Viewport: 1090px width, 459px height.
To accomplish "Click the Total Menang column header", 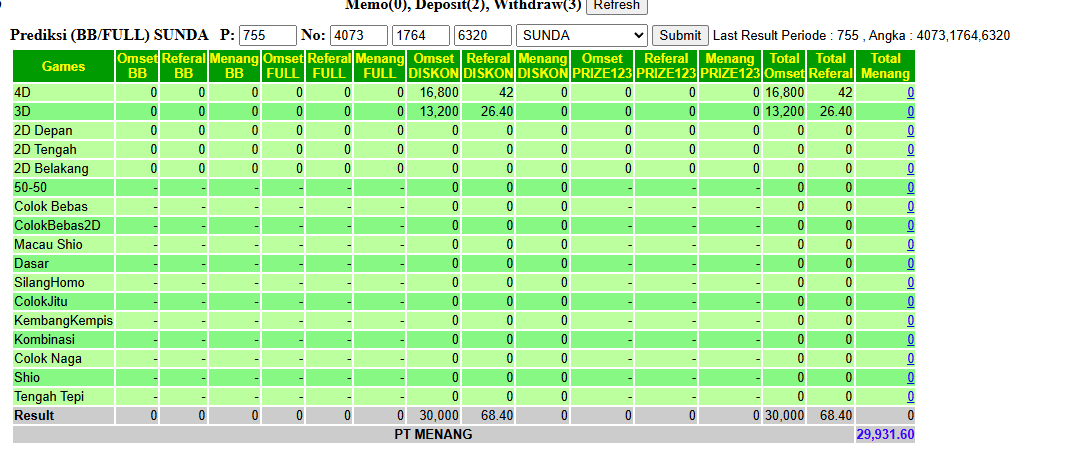I will (885, 66).
